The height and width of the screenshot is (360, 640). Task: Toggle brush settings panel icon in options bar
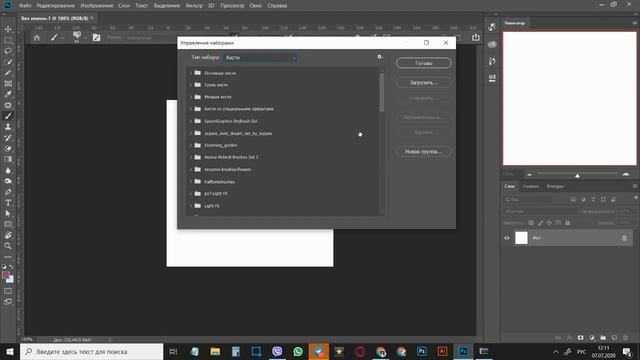(x=96, y=38)
